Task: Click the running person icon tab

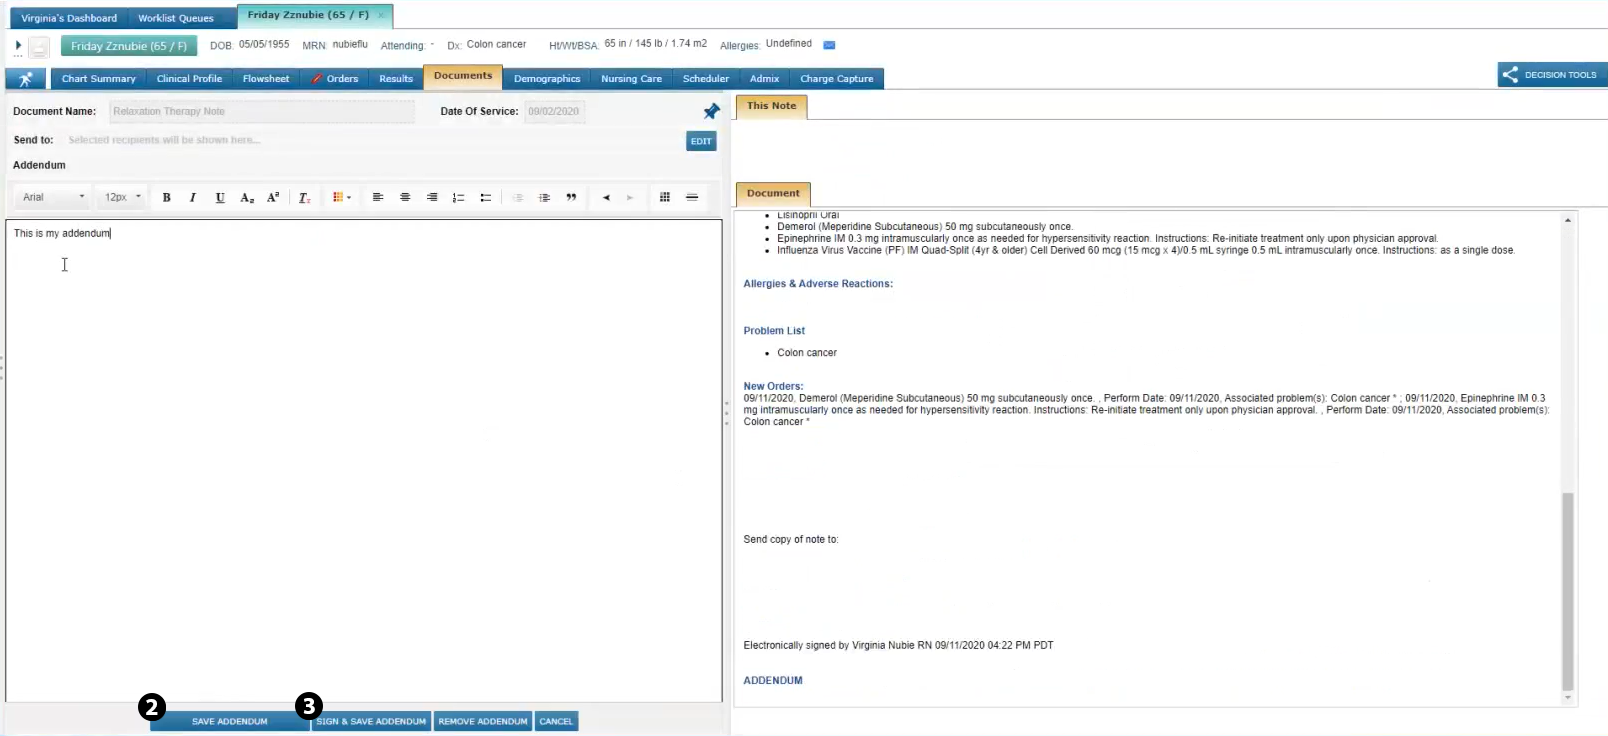Action: (25, 79)
